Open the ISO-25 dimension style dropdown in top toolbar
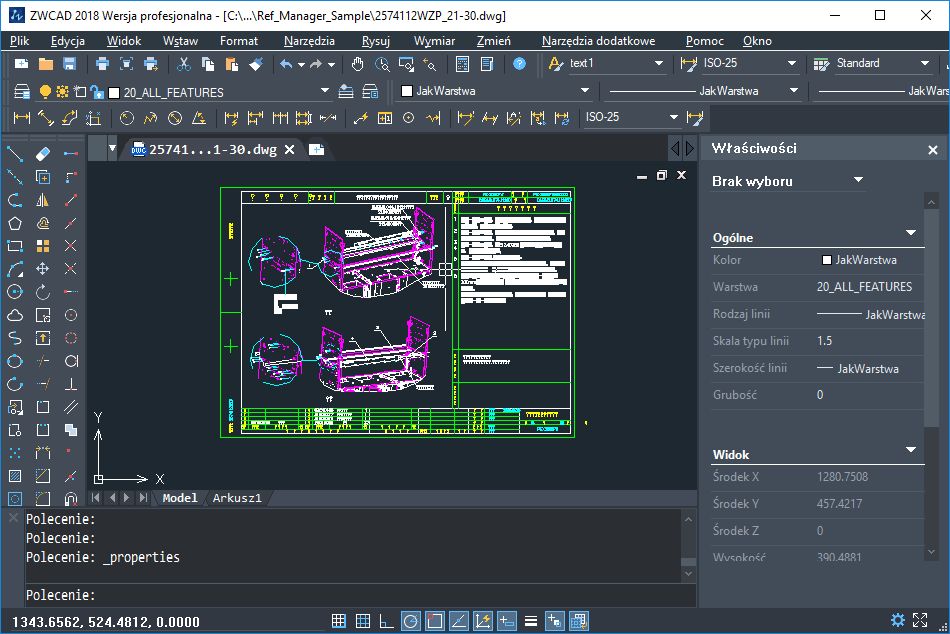 [791, 63]
